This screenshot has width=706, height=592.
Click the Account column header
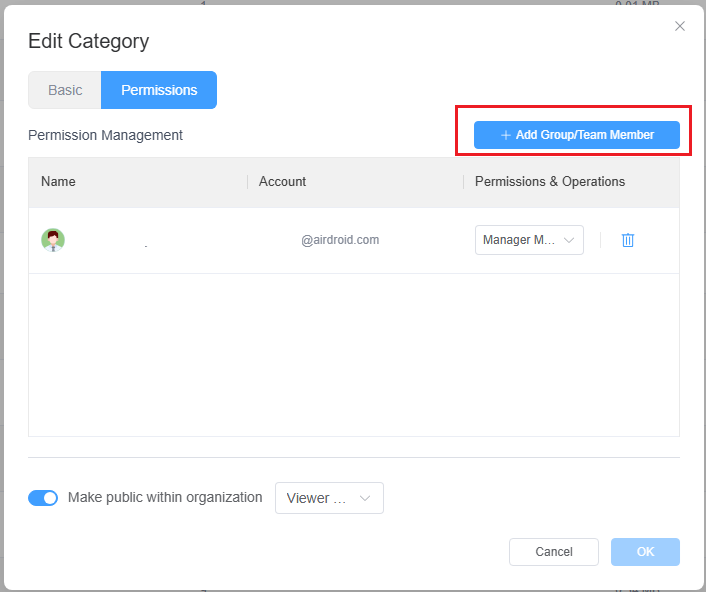click(282, 182)
